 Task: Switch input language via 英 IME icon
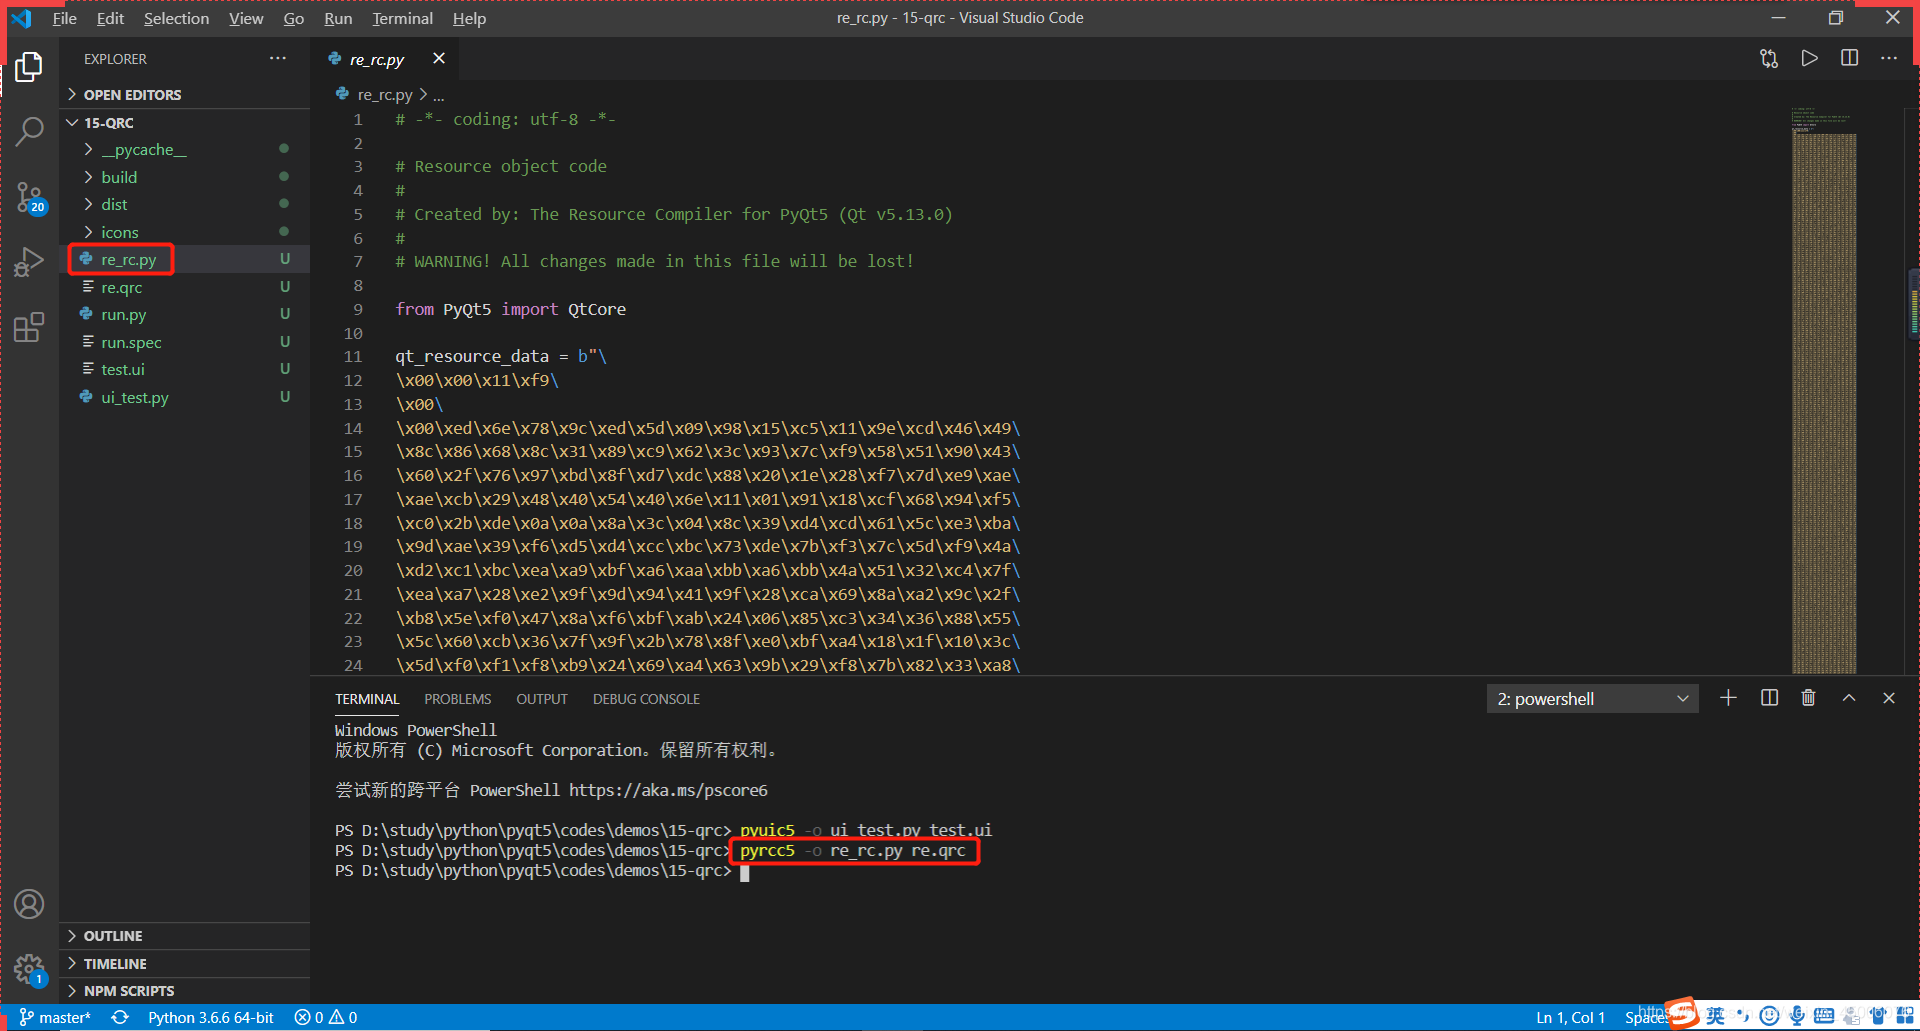1715,1016
